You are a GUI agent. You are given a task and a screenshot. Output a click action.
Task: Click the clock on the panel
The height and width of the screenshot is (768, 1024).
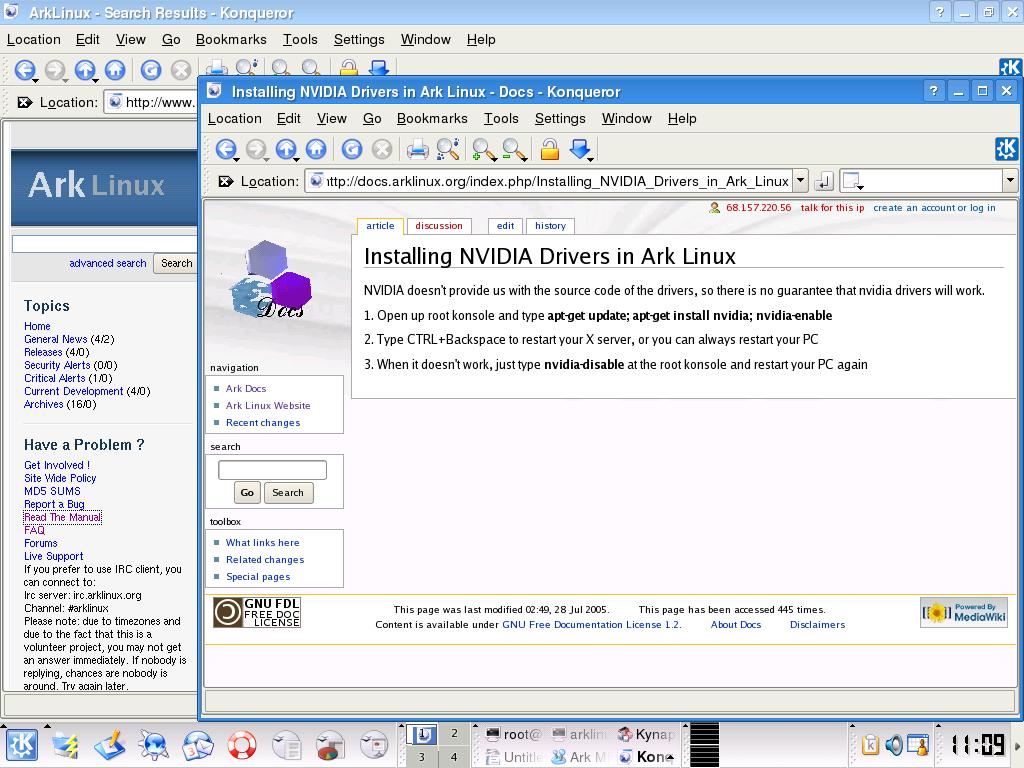(x=976, y=745)
